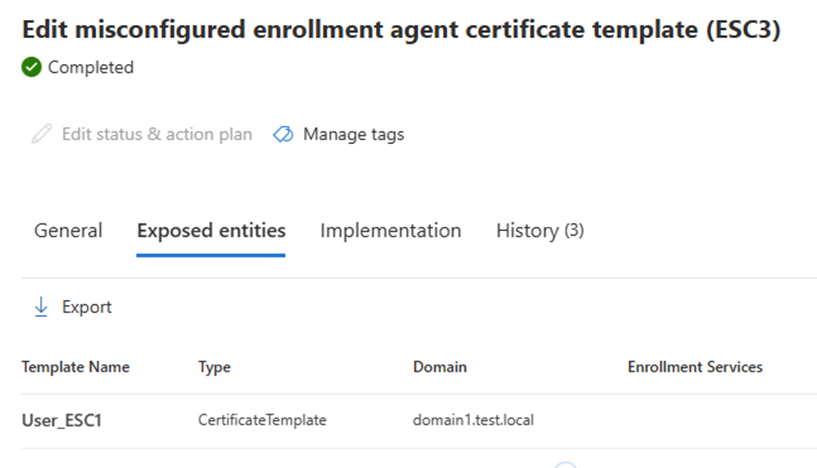
Task: Click the ESC3 recommendation page title
Action: click(400, 30)
